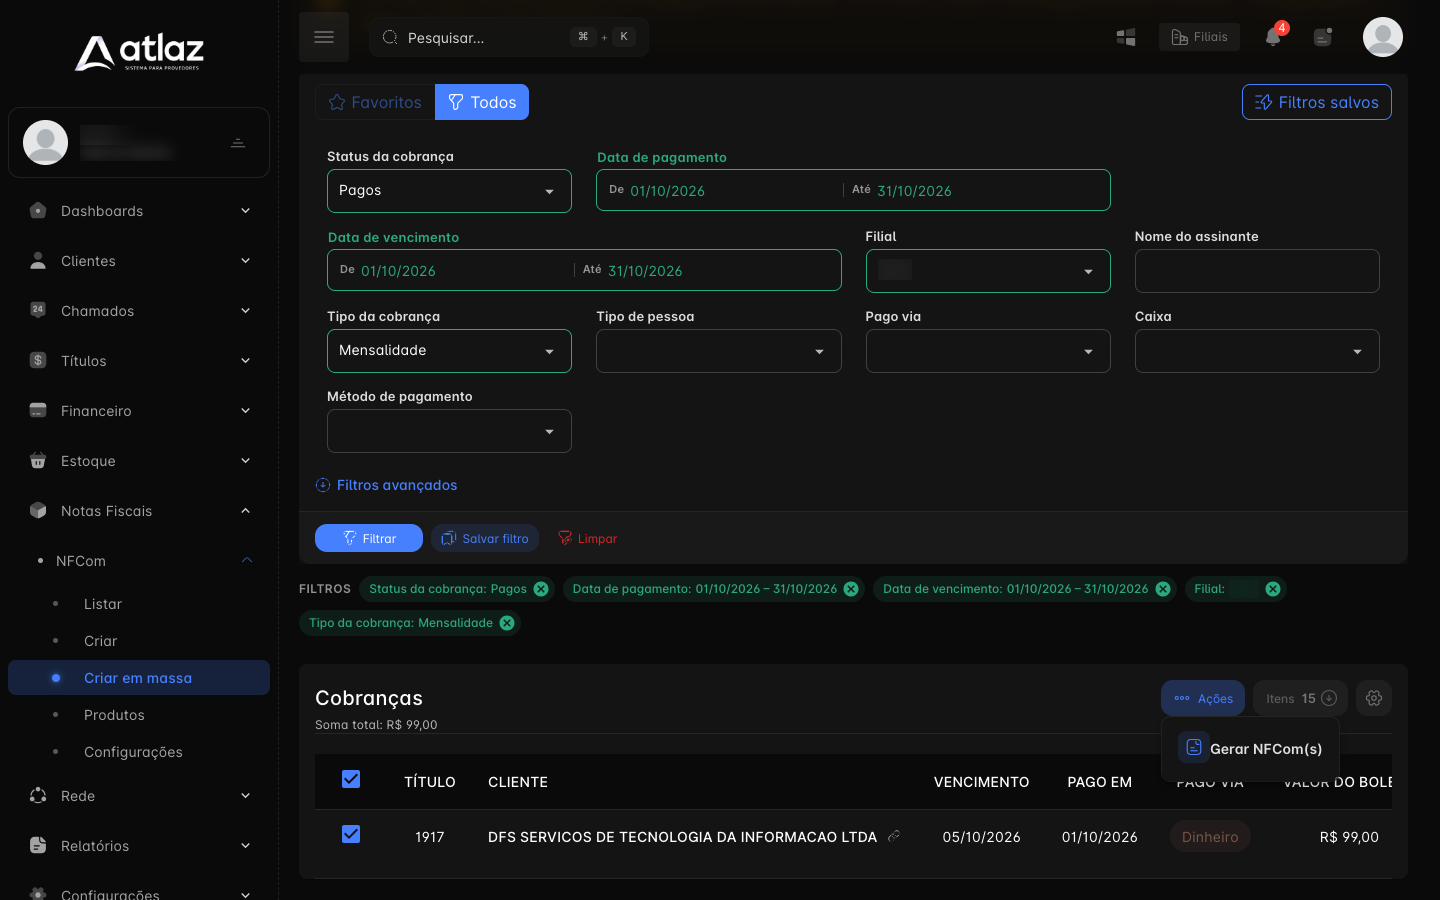Click the hamburger menu toggle button
Viewport: 1440px width, 900px height.
[x=324, y=37]
